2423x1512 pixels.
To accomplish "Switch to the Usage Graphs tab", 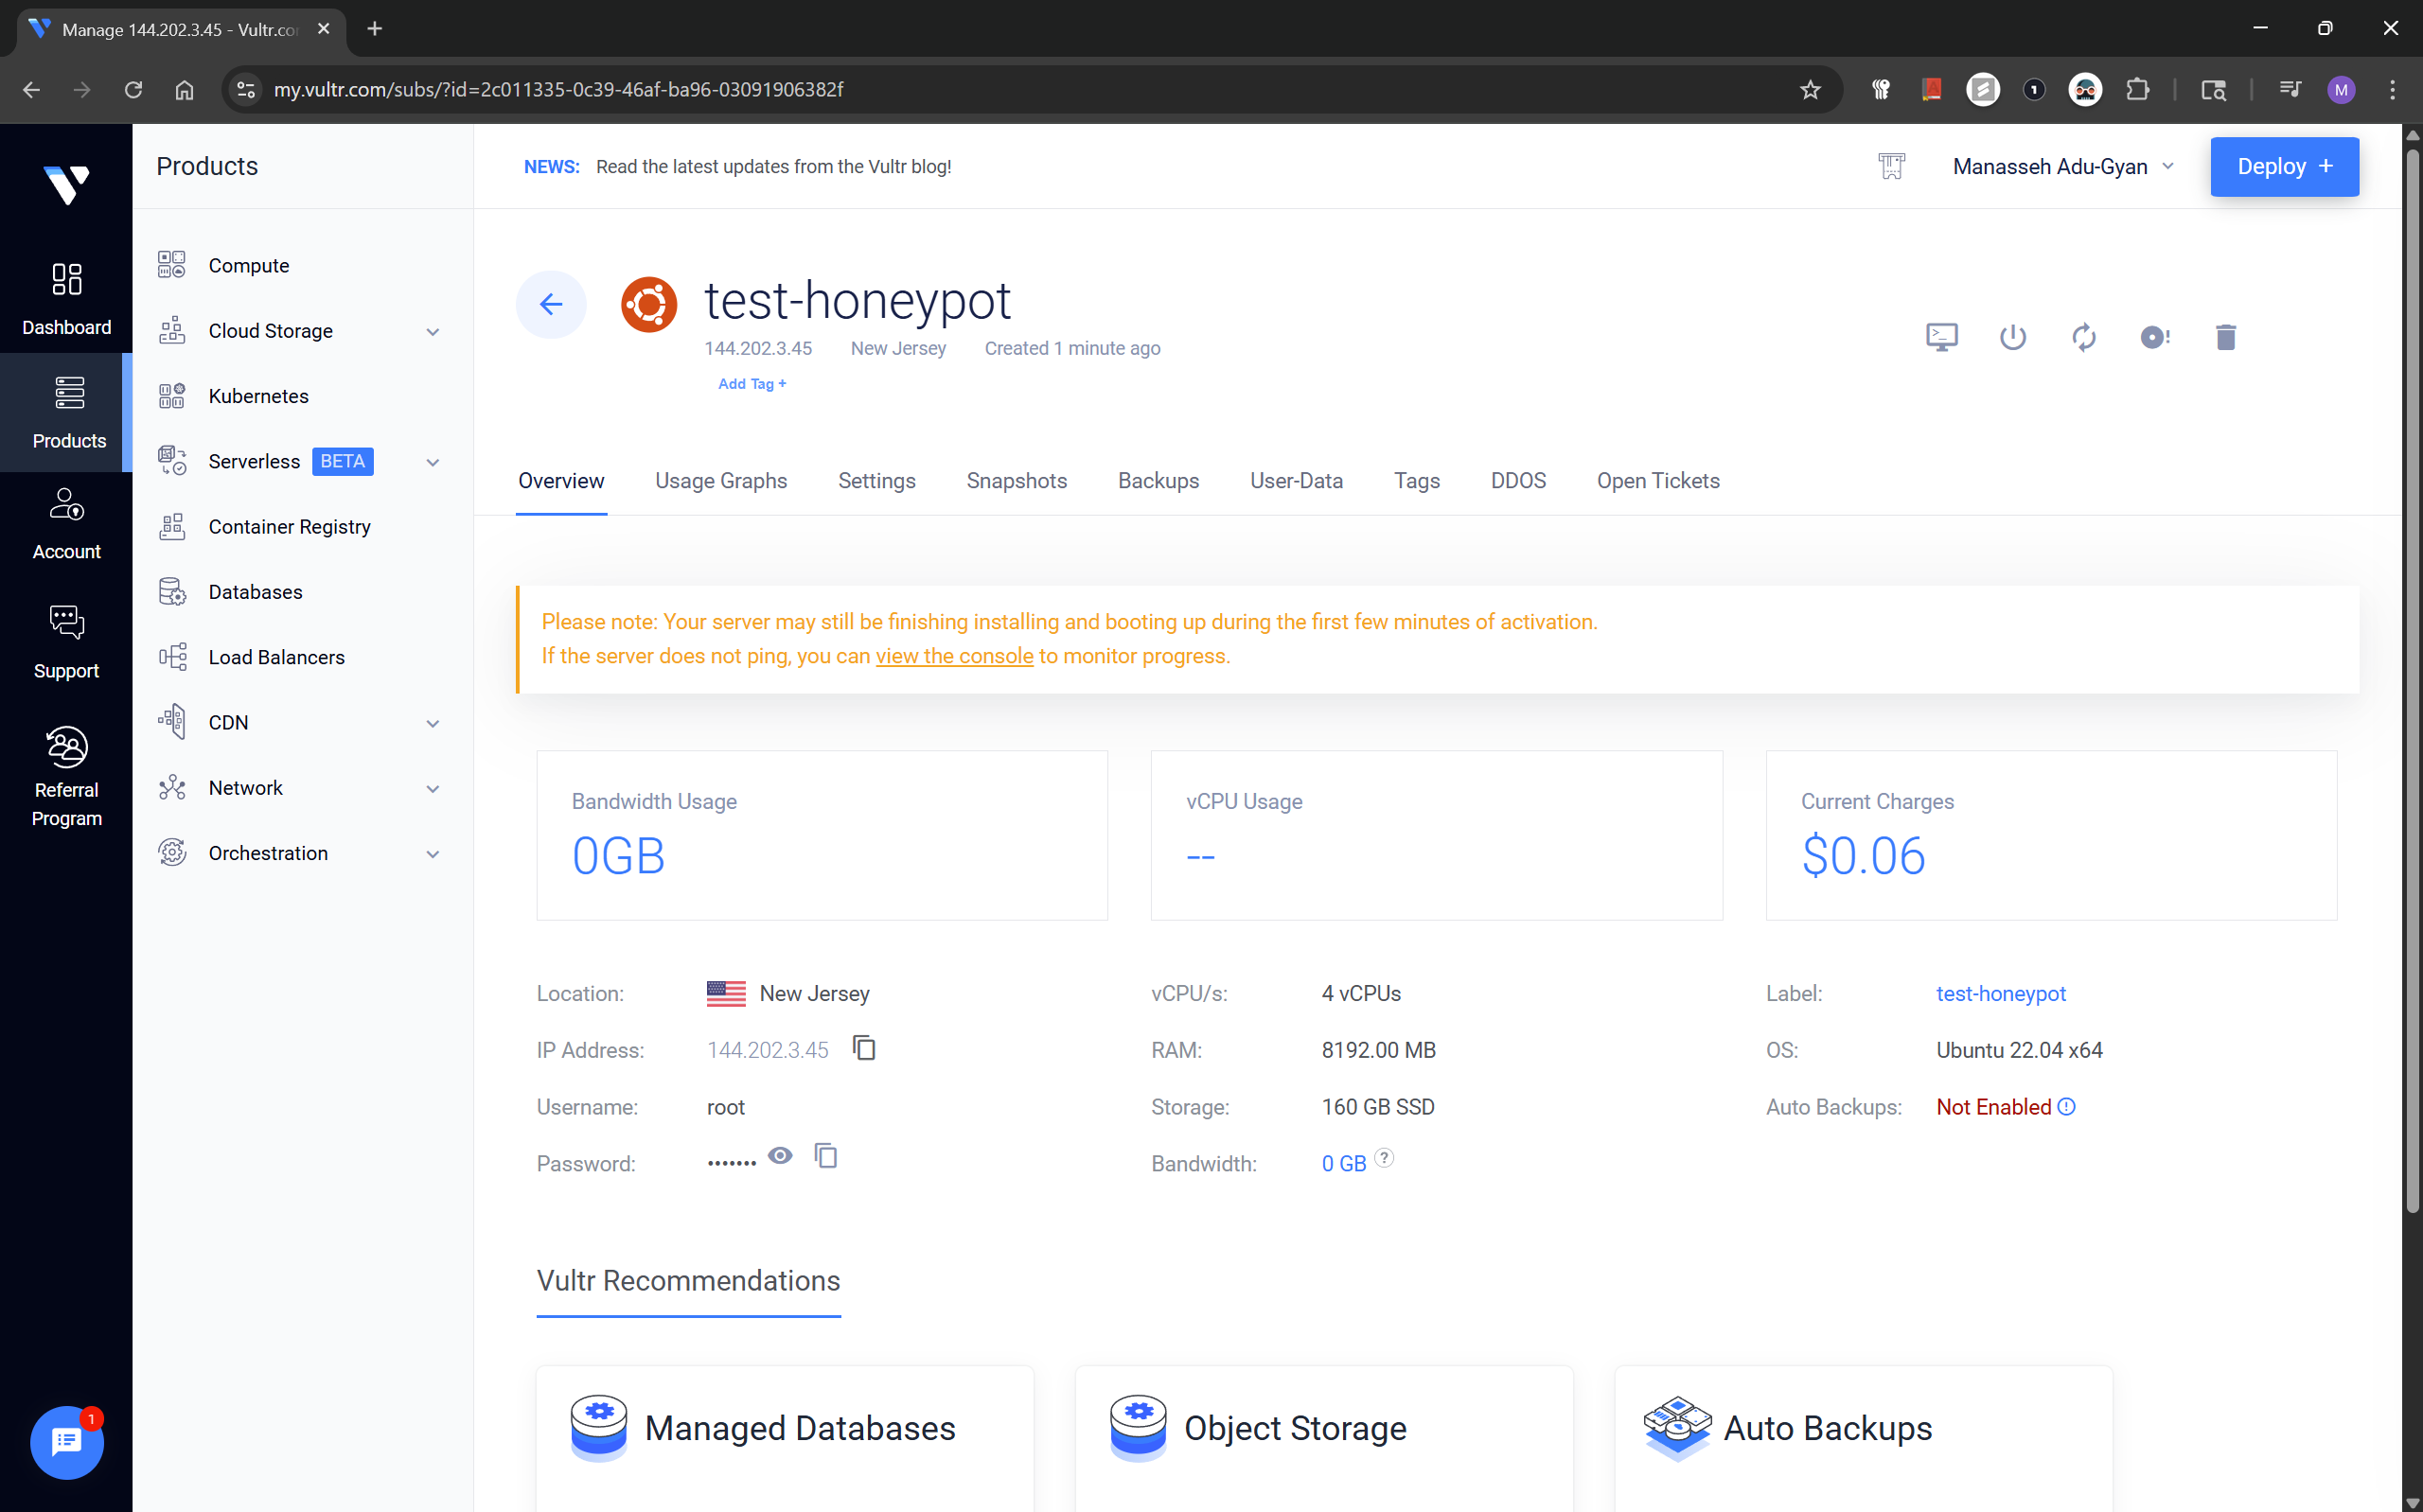I will click(721, 481).
